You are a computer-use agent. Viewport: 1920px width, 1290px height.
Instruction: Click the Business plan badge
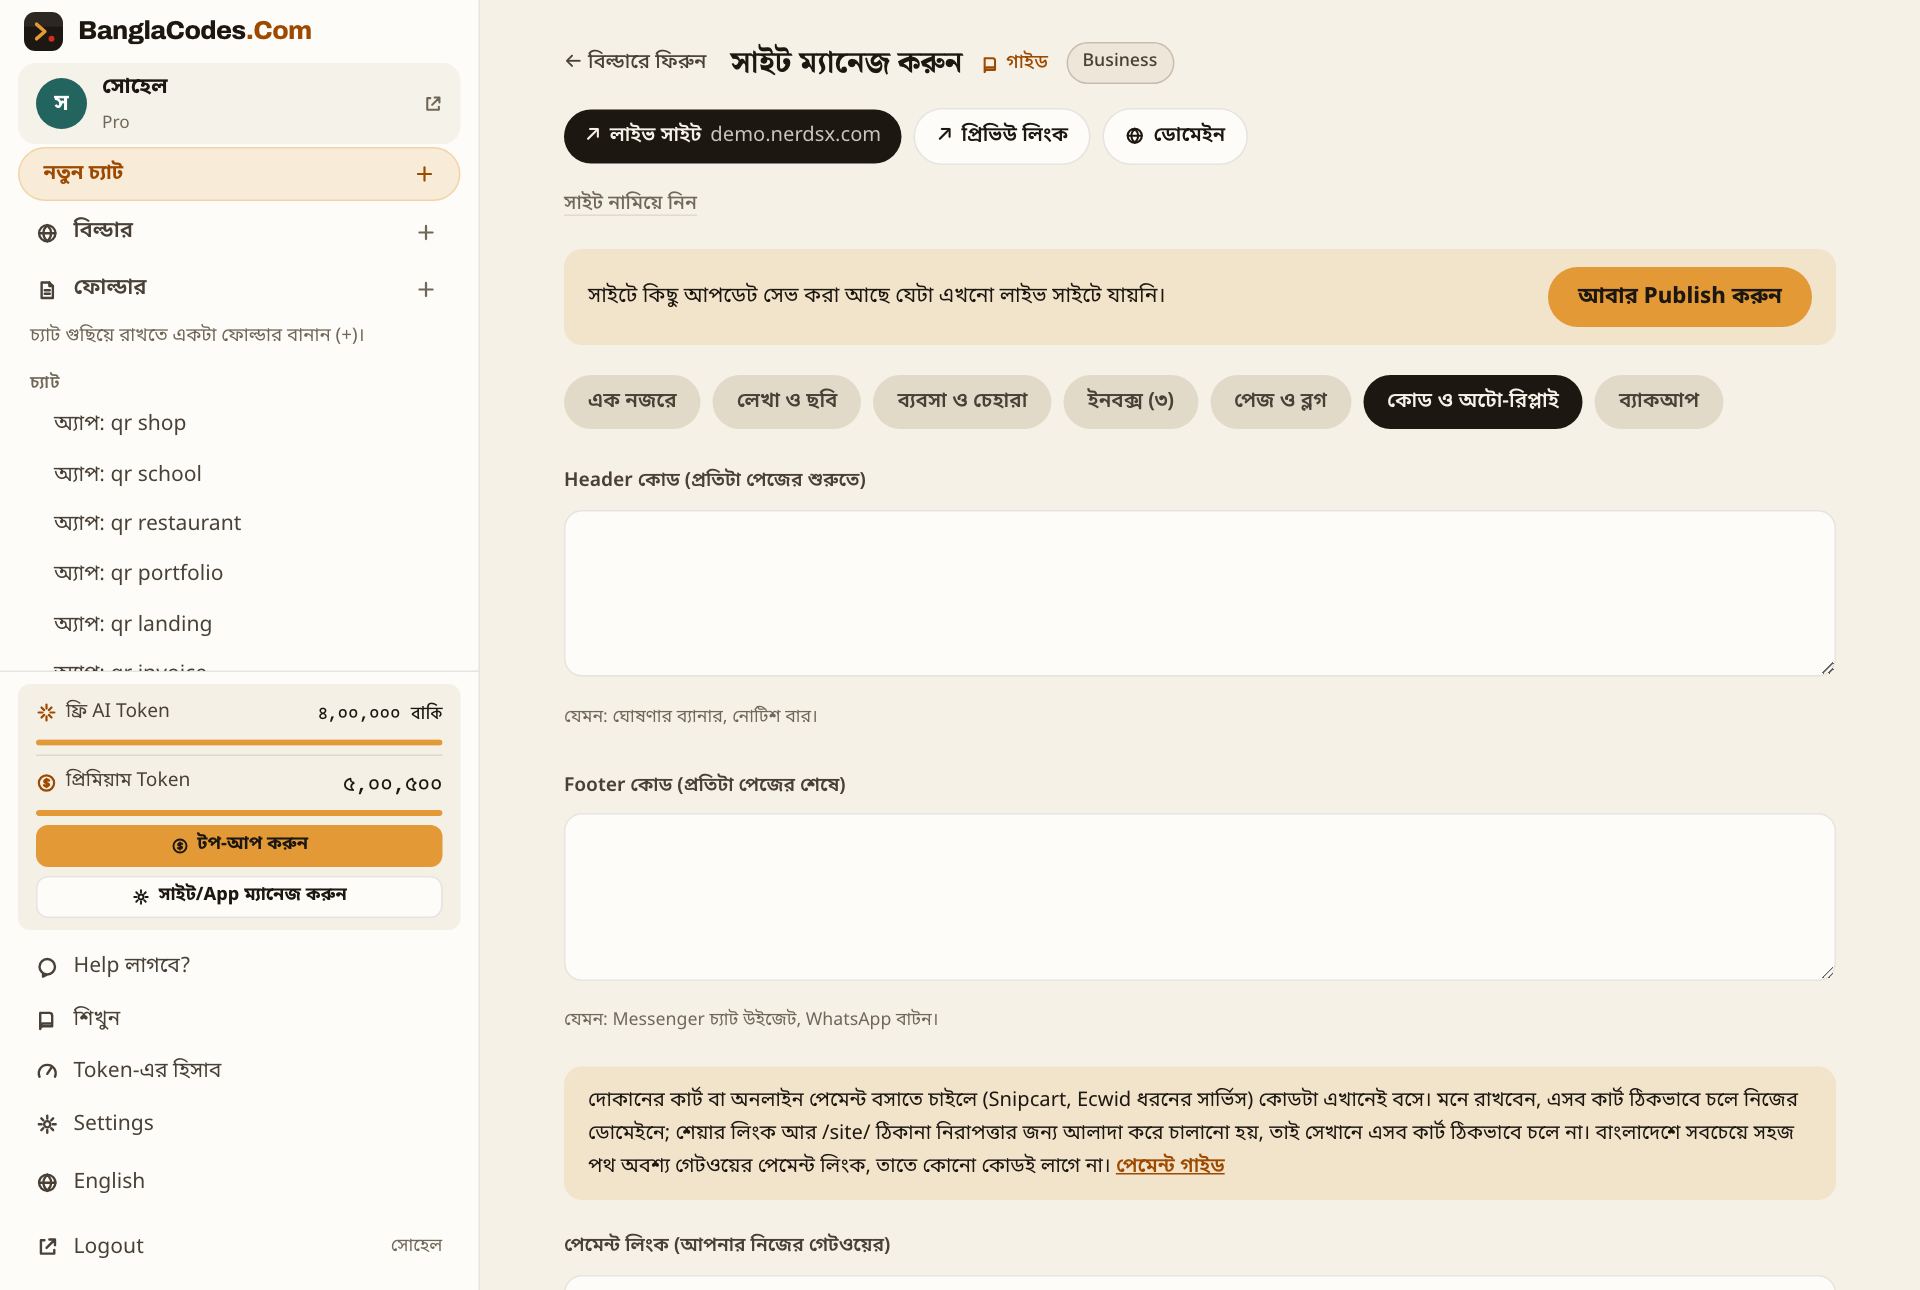(x=1120, y=62)
